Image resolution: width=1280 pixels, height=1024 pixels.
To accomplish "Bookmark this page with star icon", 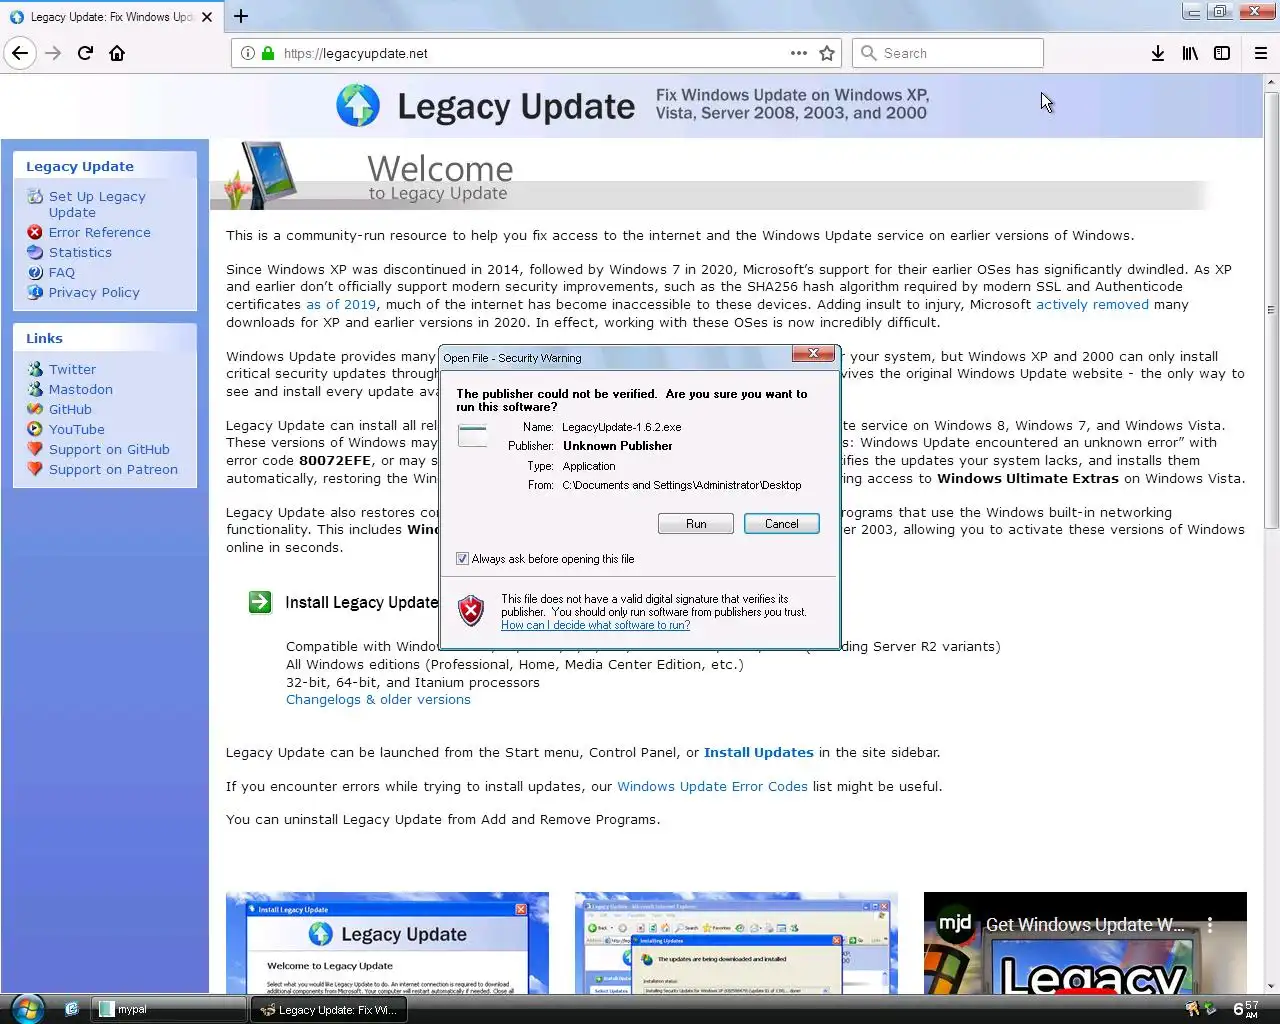I will (827, 53).
